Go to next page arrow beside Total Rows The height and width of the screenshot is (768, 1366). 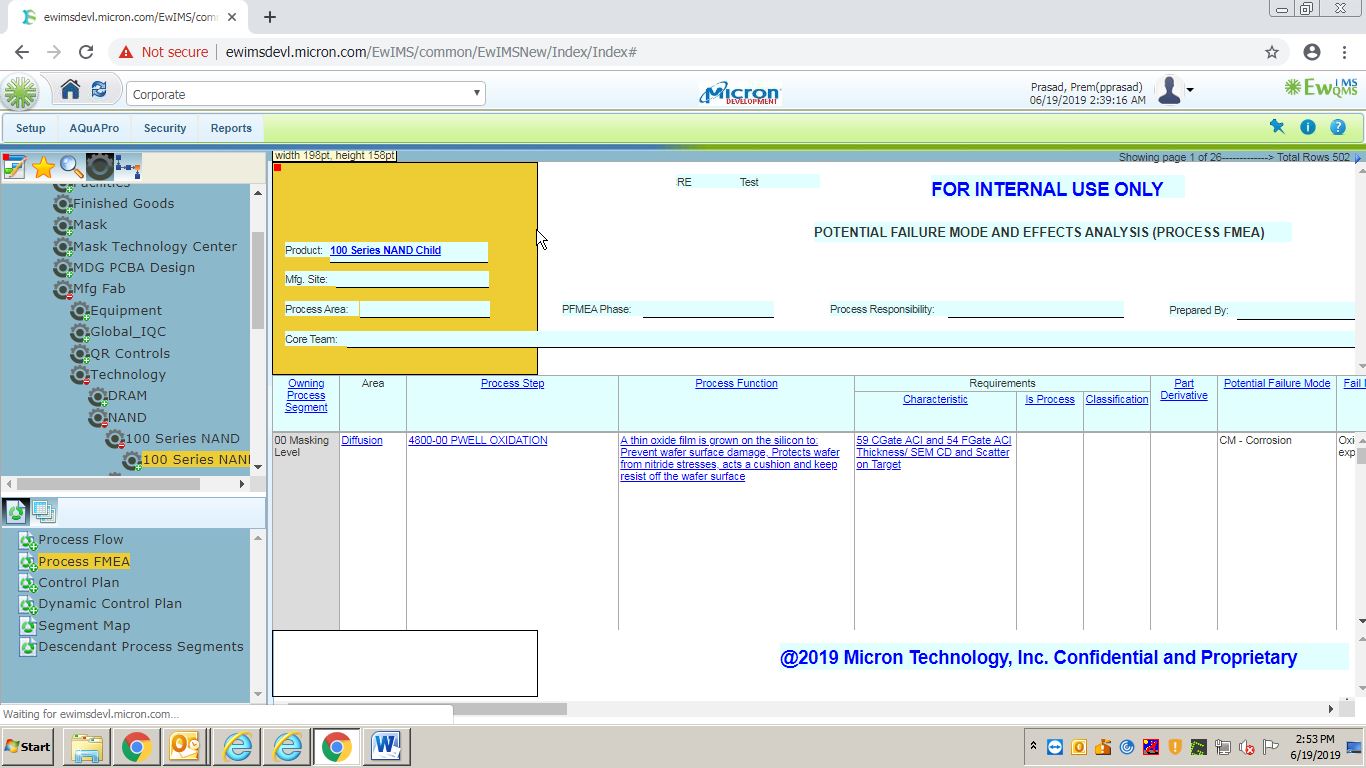click(1358, 157)
